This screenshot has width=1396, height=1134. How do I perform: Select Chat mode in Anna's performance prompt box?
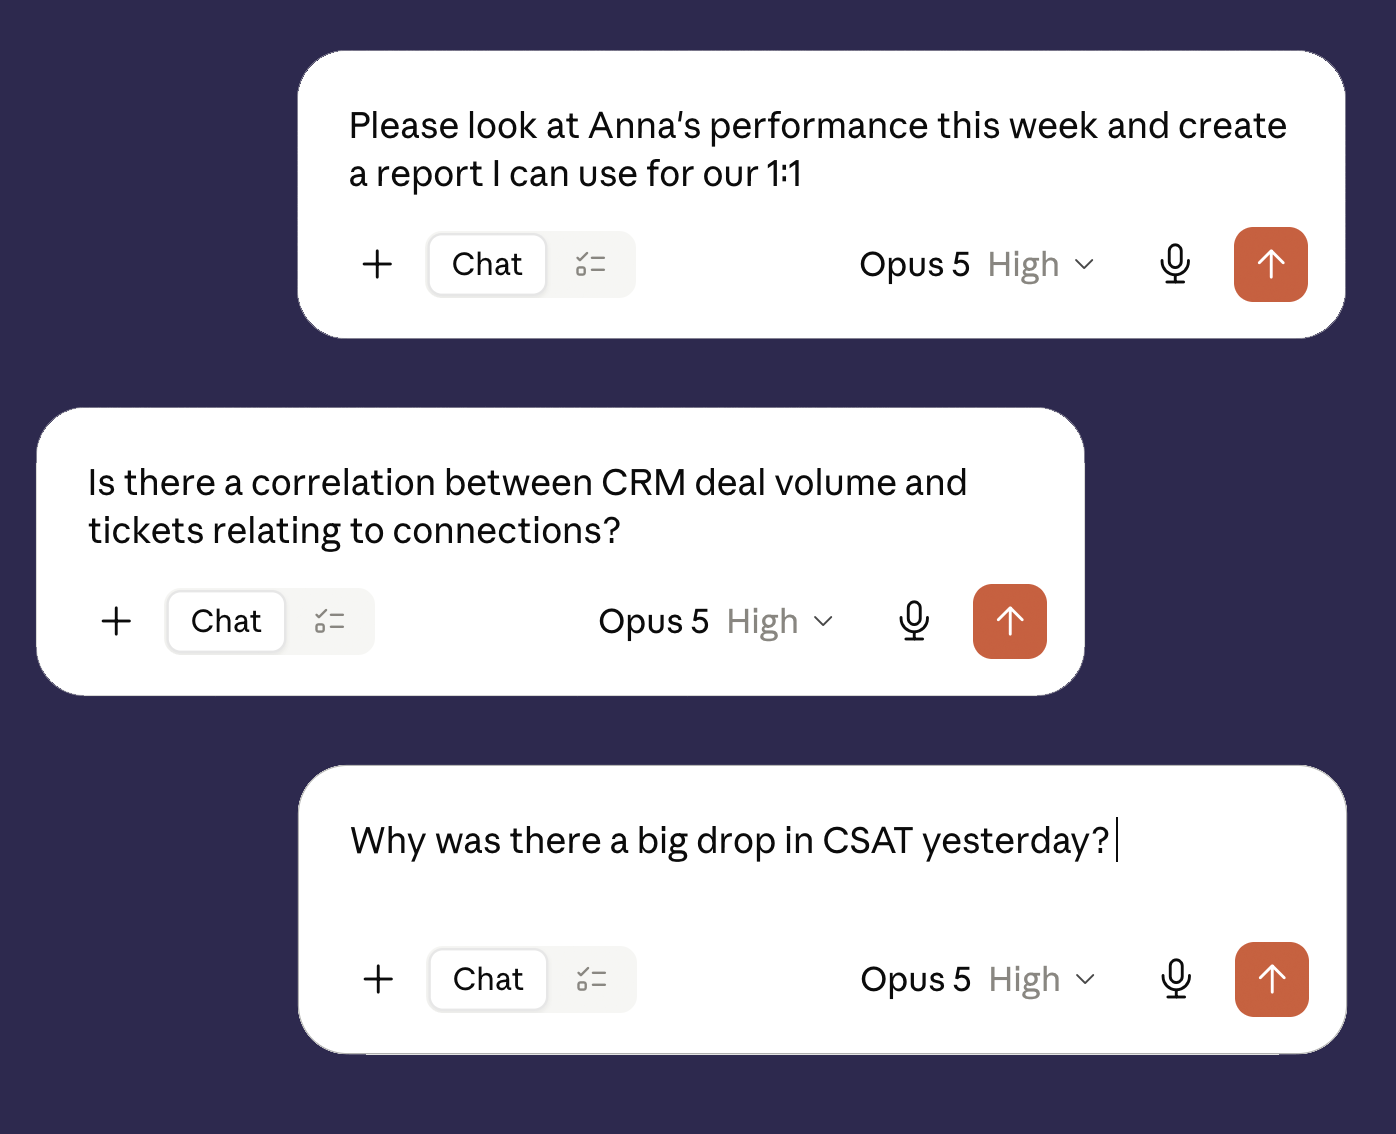click(x=487, y=265)
